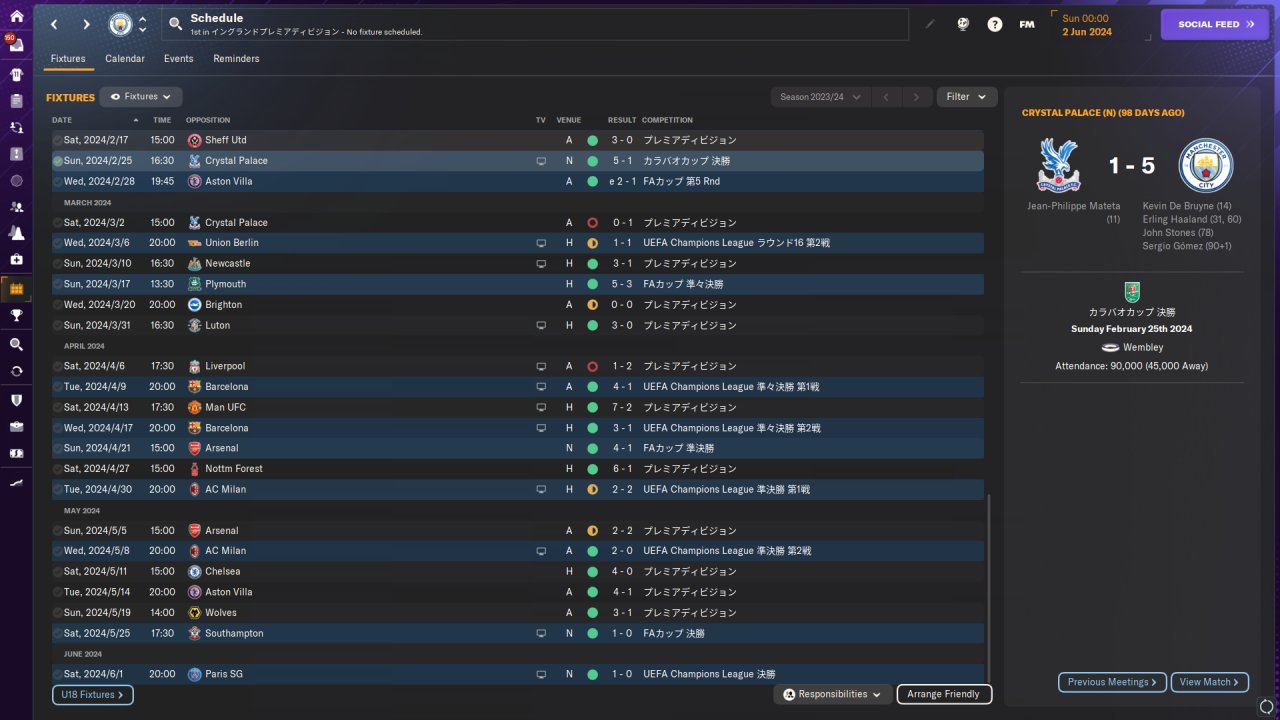The width and height of the screenshot is (1280, 720).
Task: Open the Filter dropdown
Action: pos(967,97)
